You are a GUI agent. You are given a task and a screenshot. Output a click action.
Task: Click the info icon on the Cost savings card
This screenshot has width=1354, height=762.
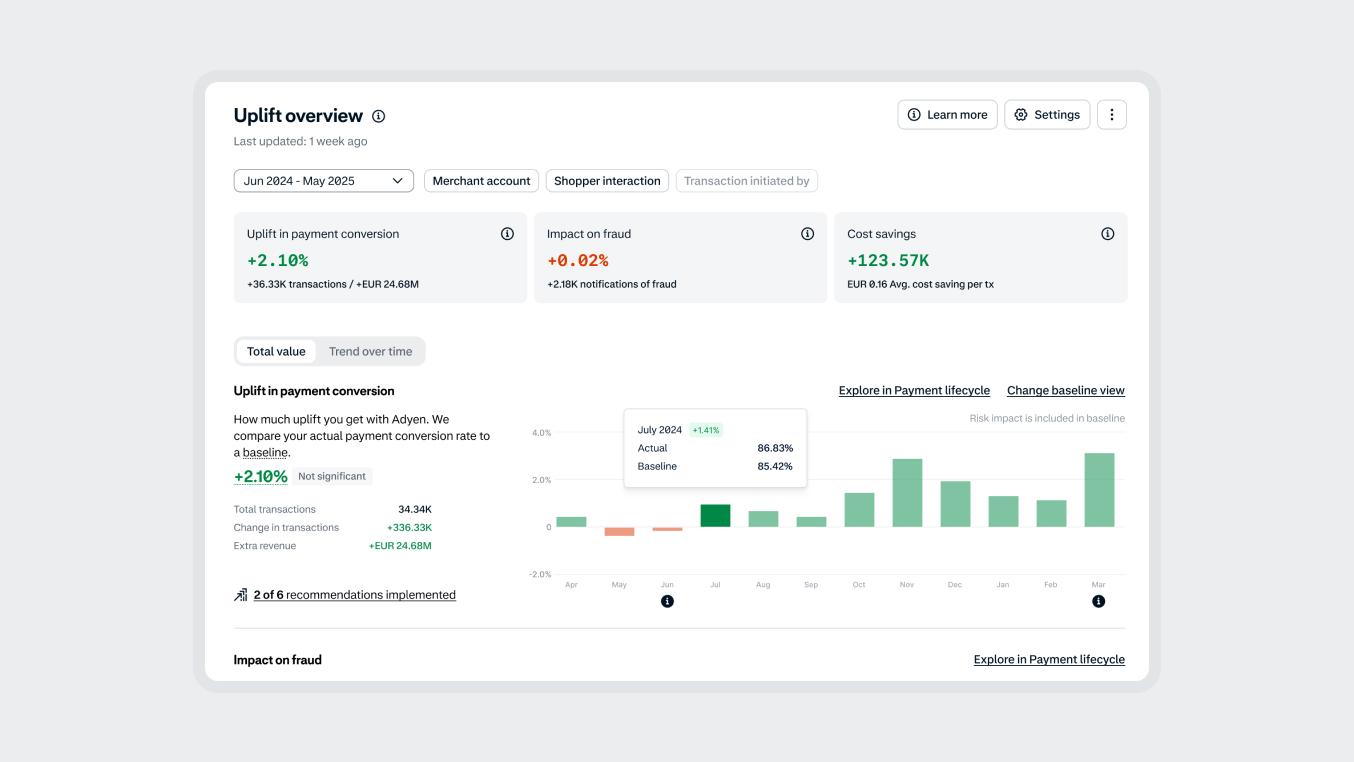click(x=1106, y=232)
